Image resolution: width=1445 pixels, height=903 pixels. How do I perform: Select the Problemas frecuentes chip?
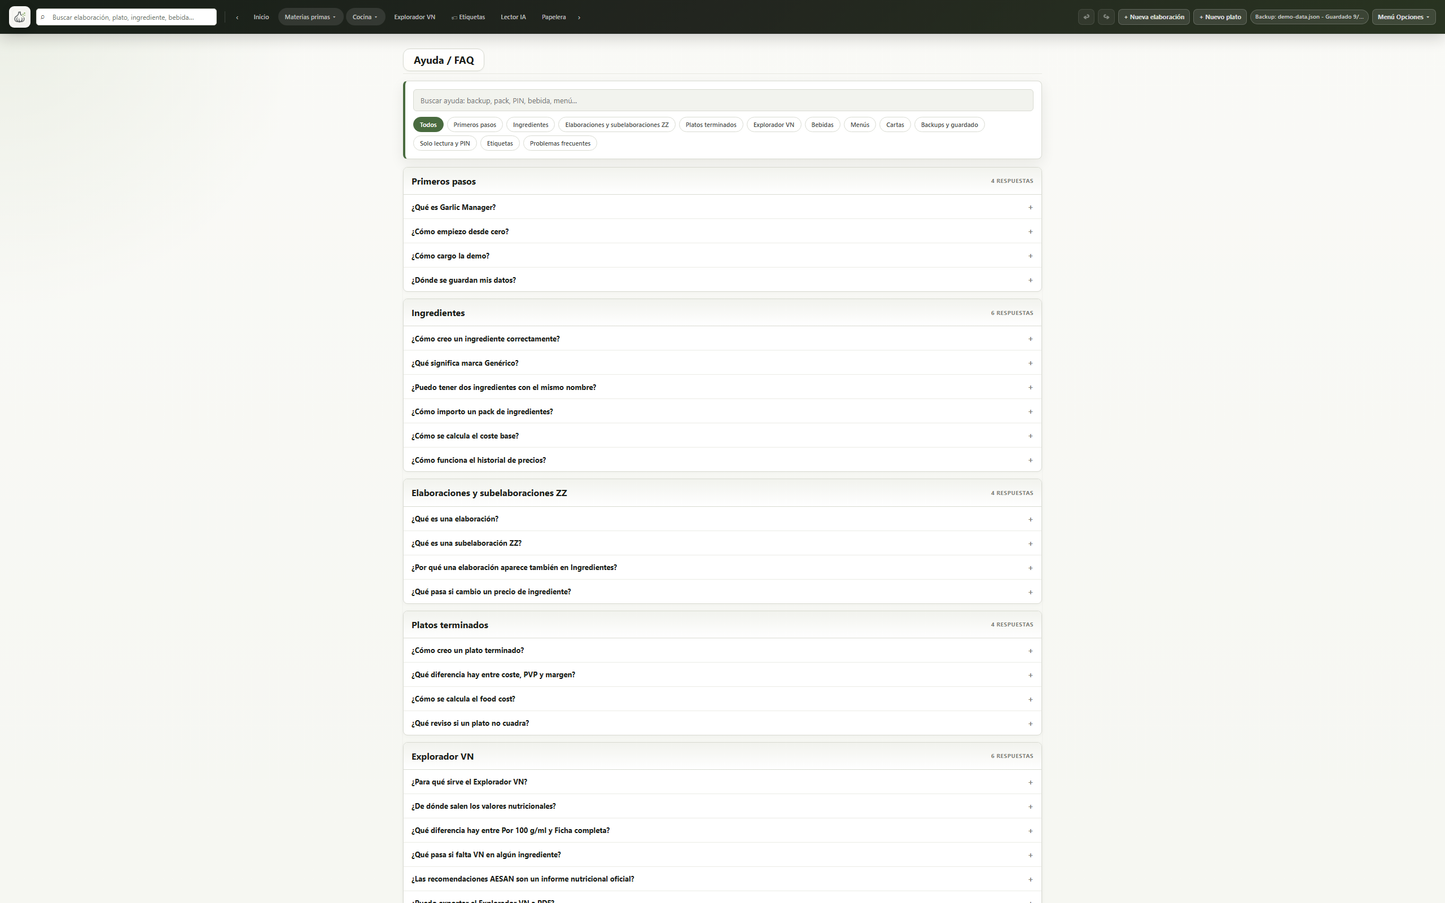(560, 143)
